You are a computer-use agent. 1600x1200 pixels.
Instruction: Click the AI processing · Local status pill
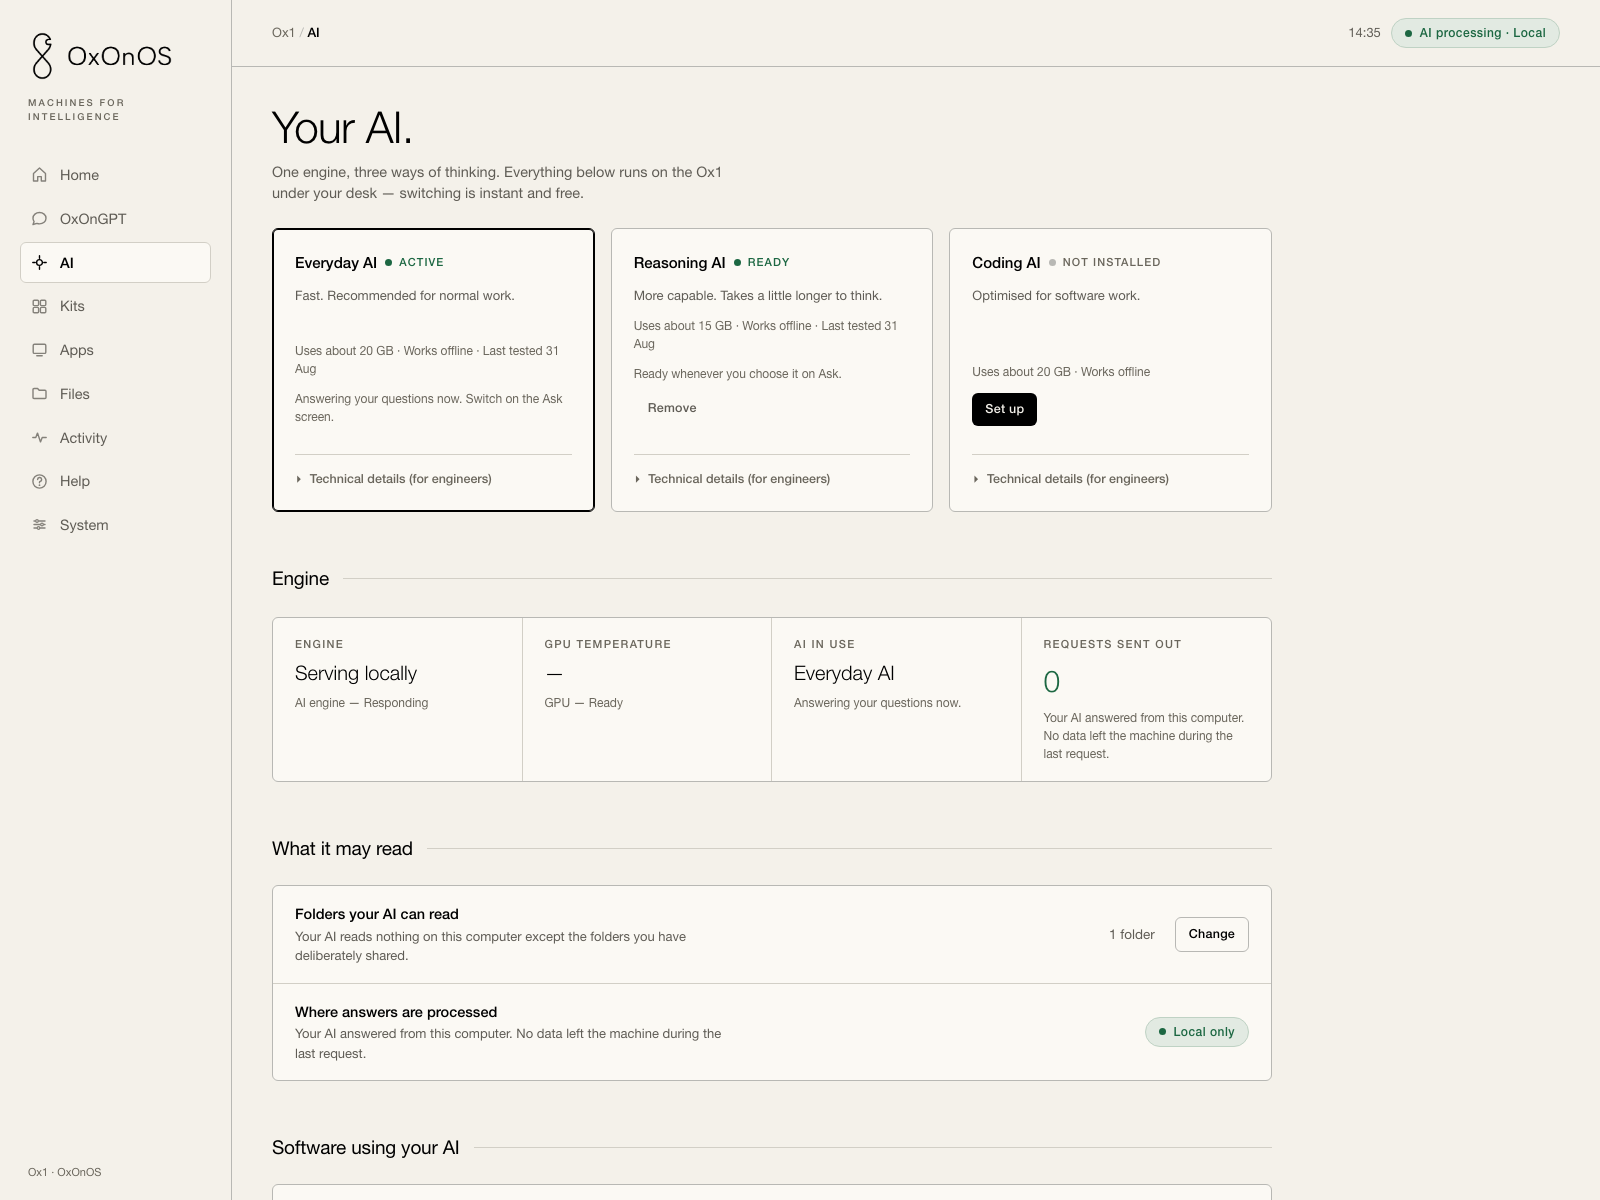click(1475, 33)
